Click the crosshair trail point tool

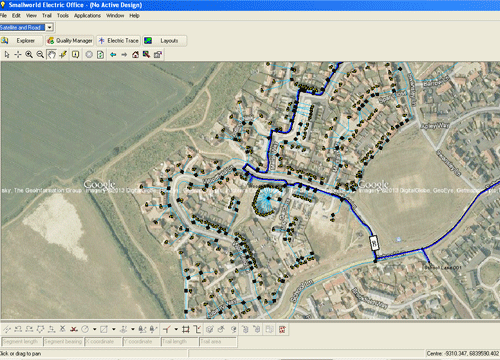18,55
